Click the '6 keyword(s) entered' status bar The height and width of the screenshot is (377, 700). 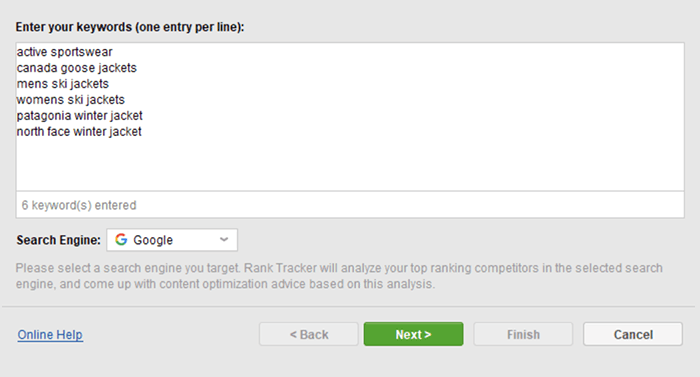tap(350, 205)
